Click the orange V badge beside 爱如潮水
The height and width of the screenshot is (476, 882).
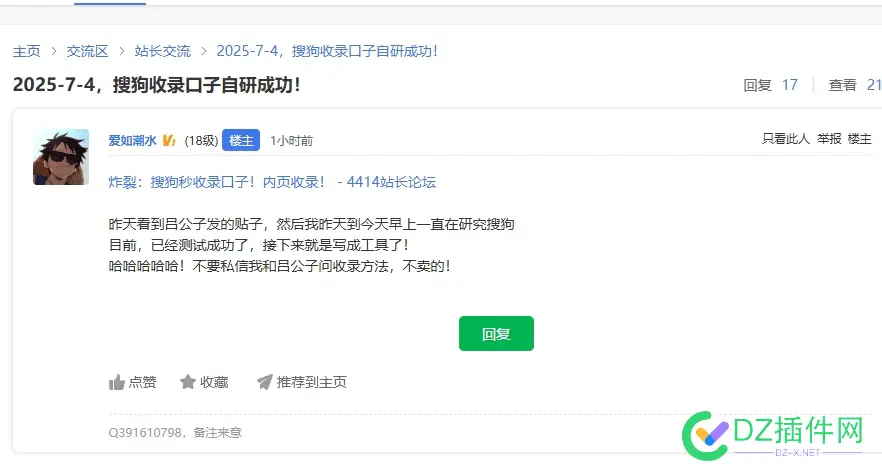click(169, 141)
